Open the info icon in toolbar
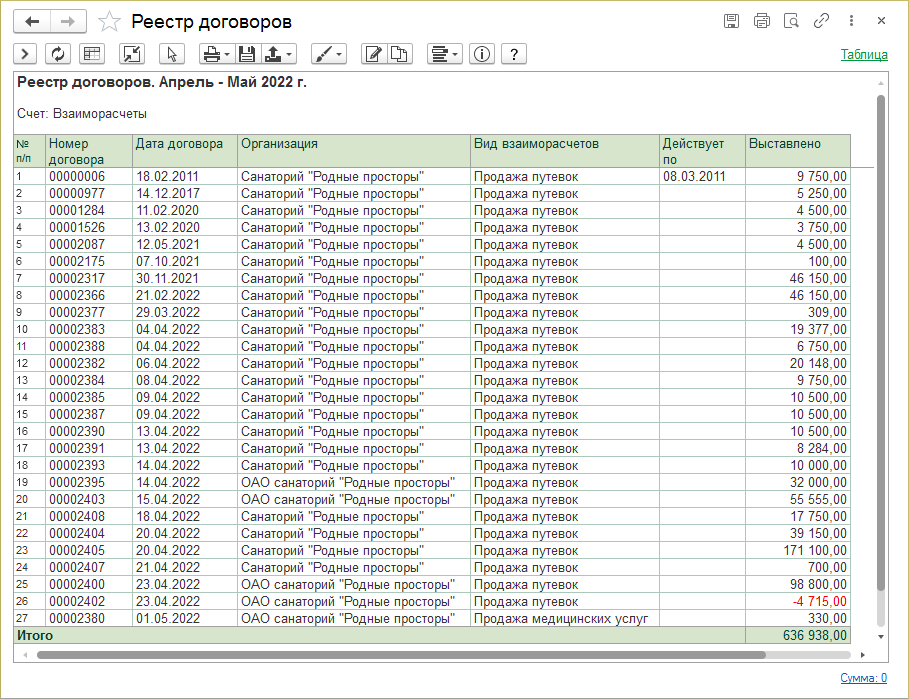Screen dimensions: 909x699 482,54
